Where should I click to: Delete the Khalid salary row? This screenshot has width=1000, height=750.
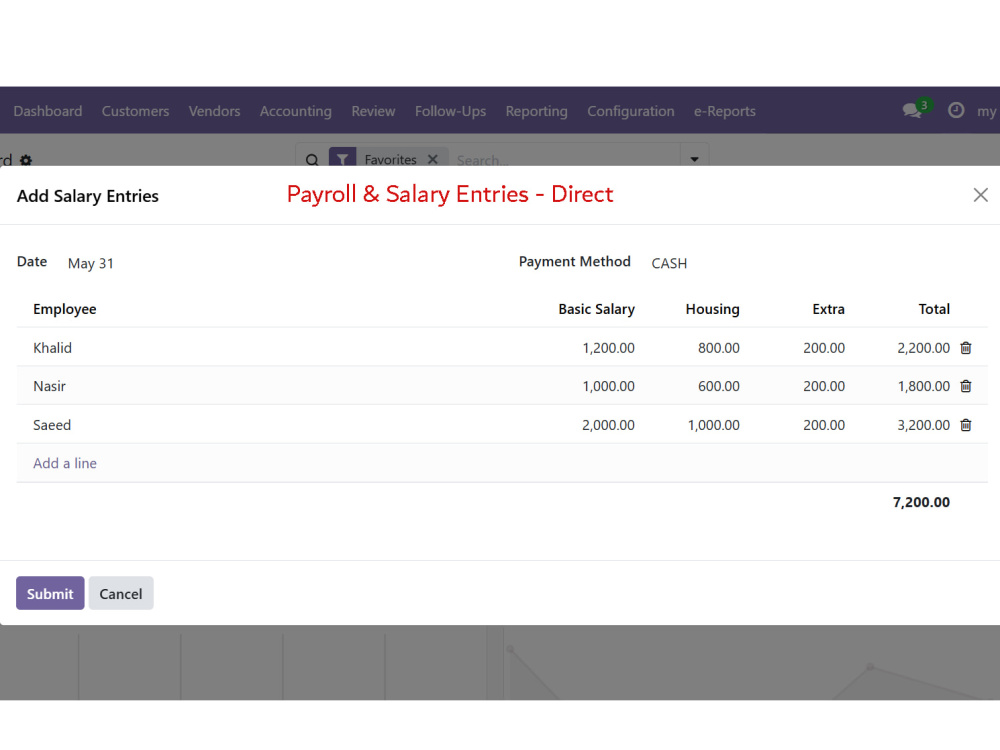(966, 348)
